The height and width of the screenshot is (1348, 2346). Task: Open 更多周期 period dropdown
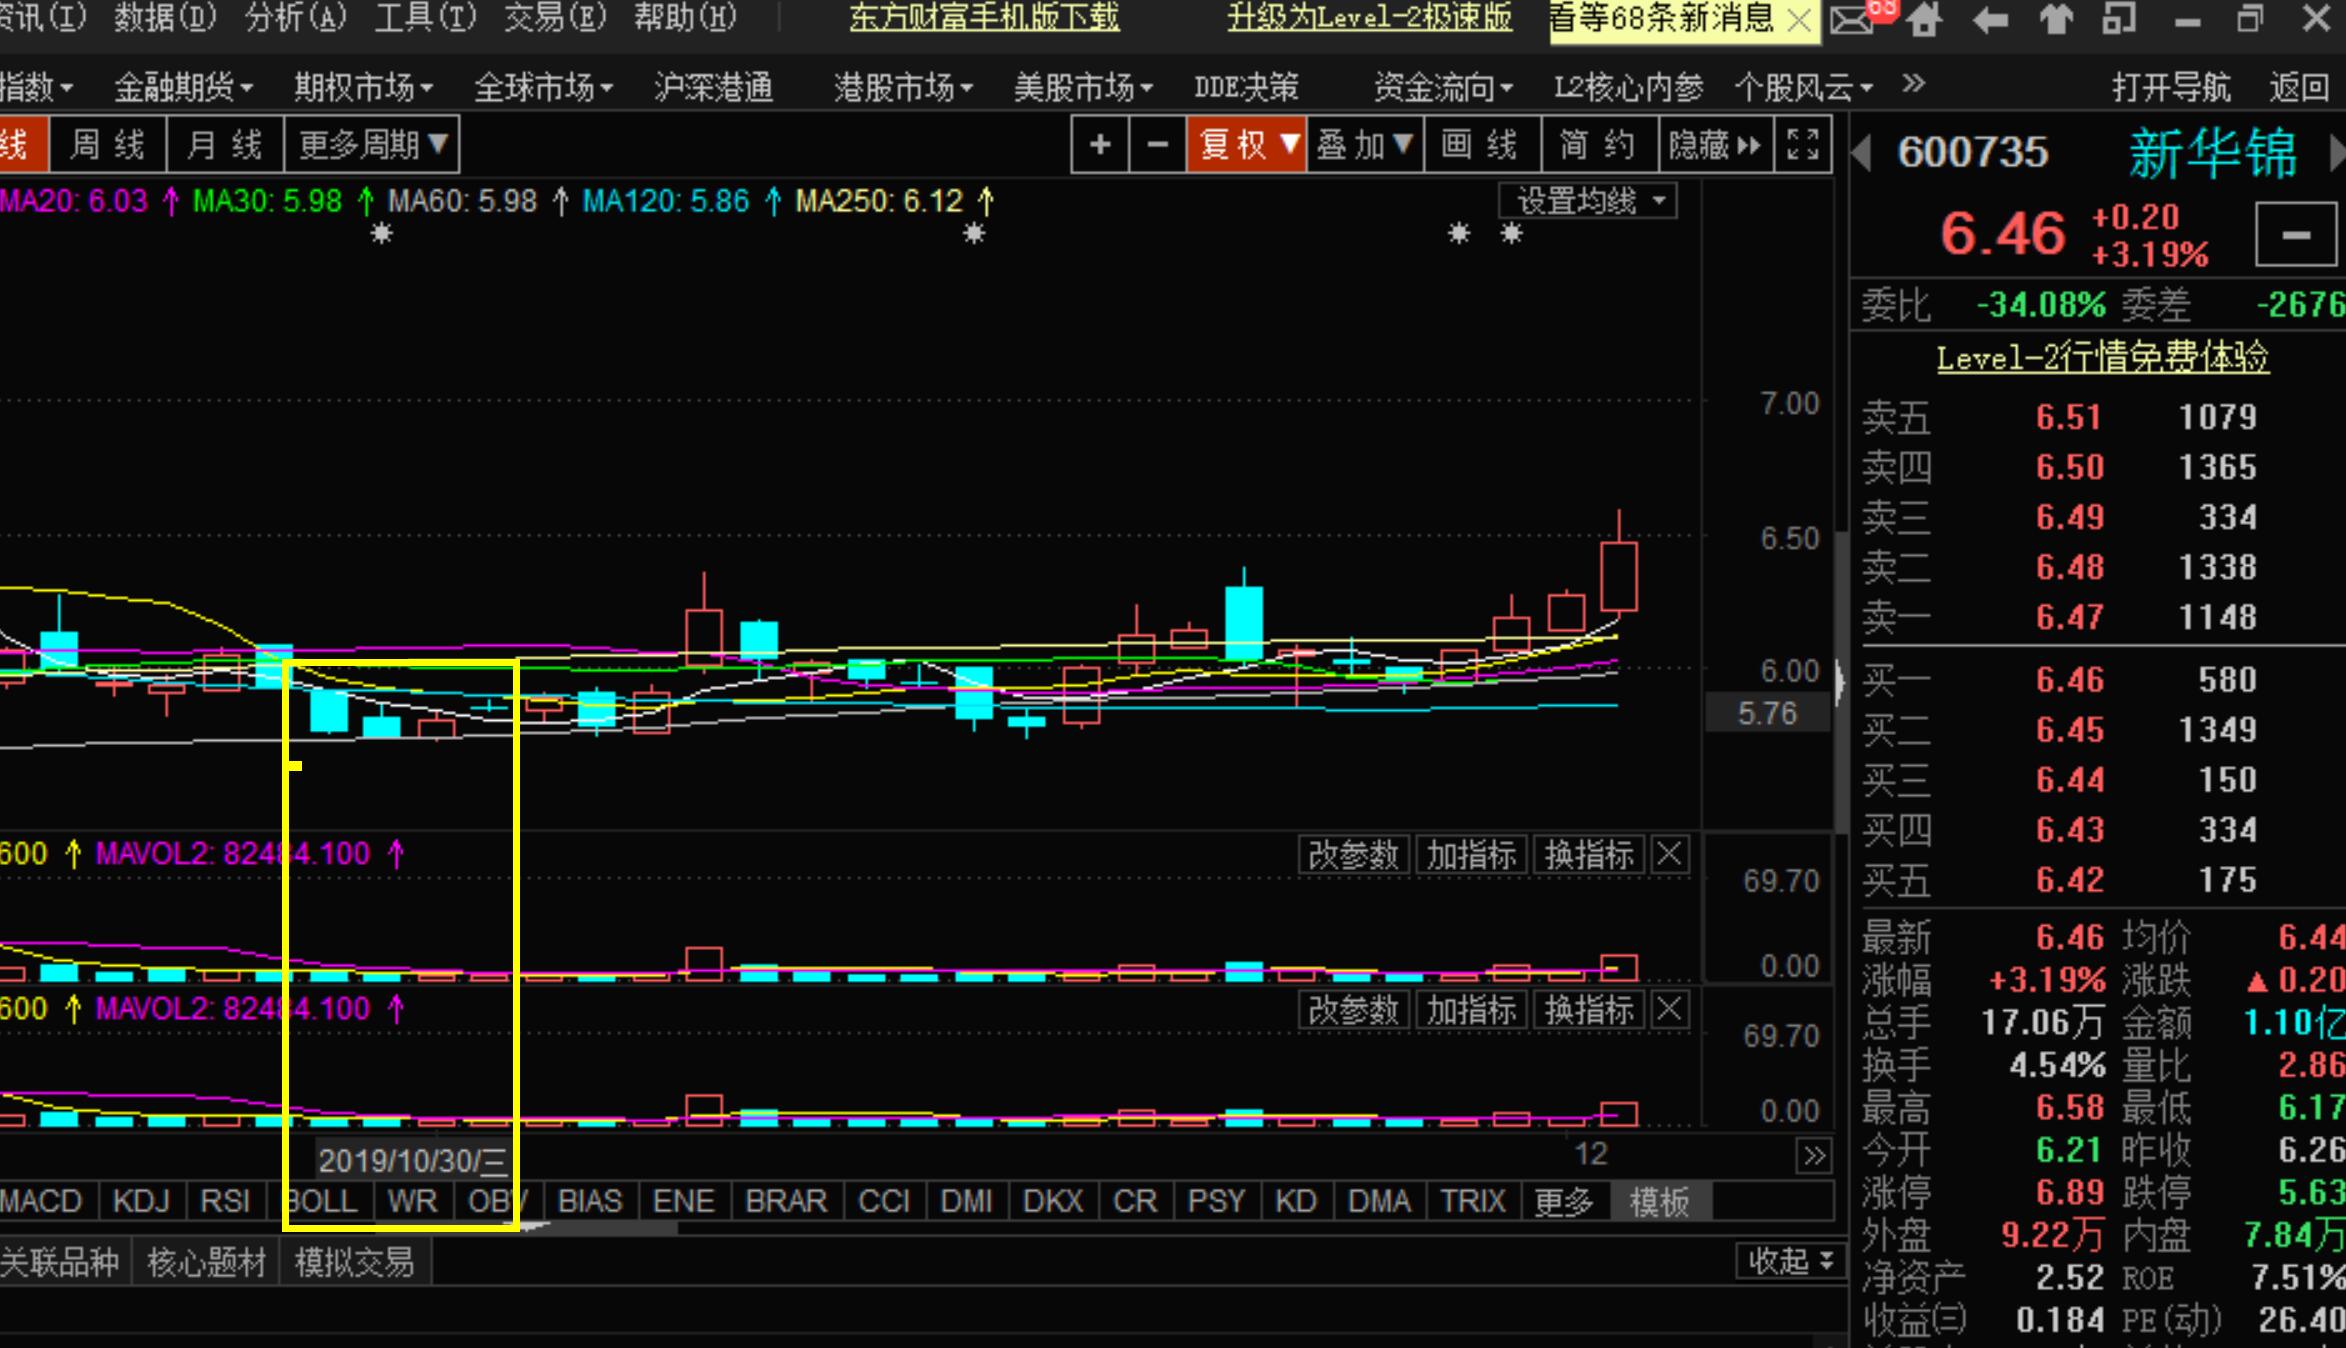(372, 145)
